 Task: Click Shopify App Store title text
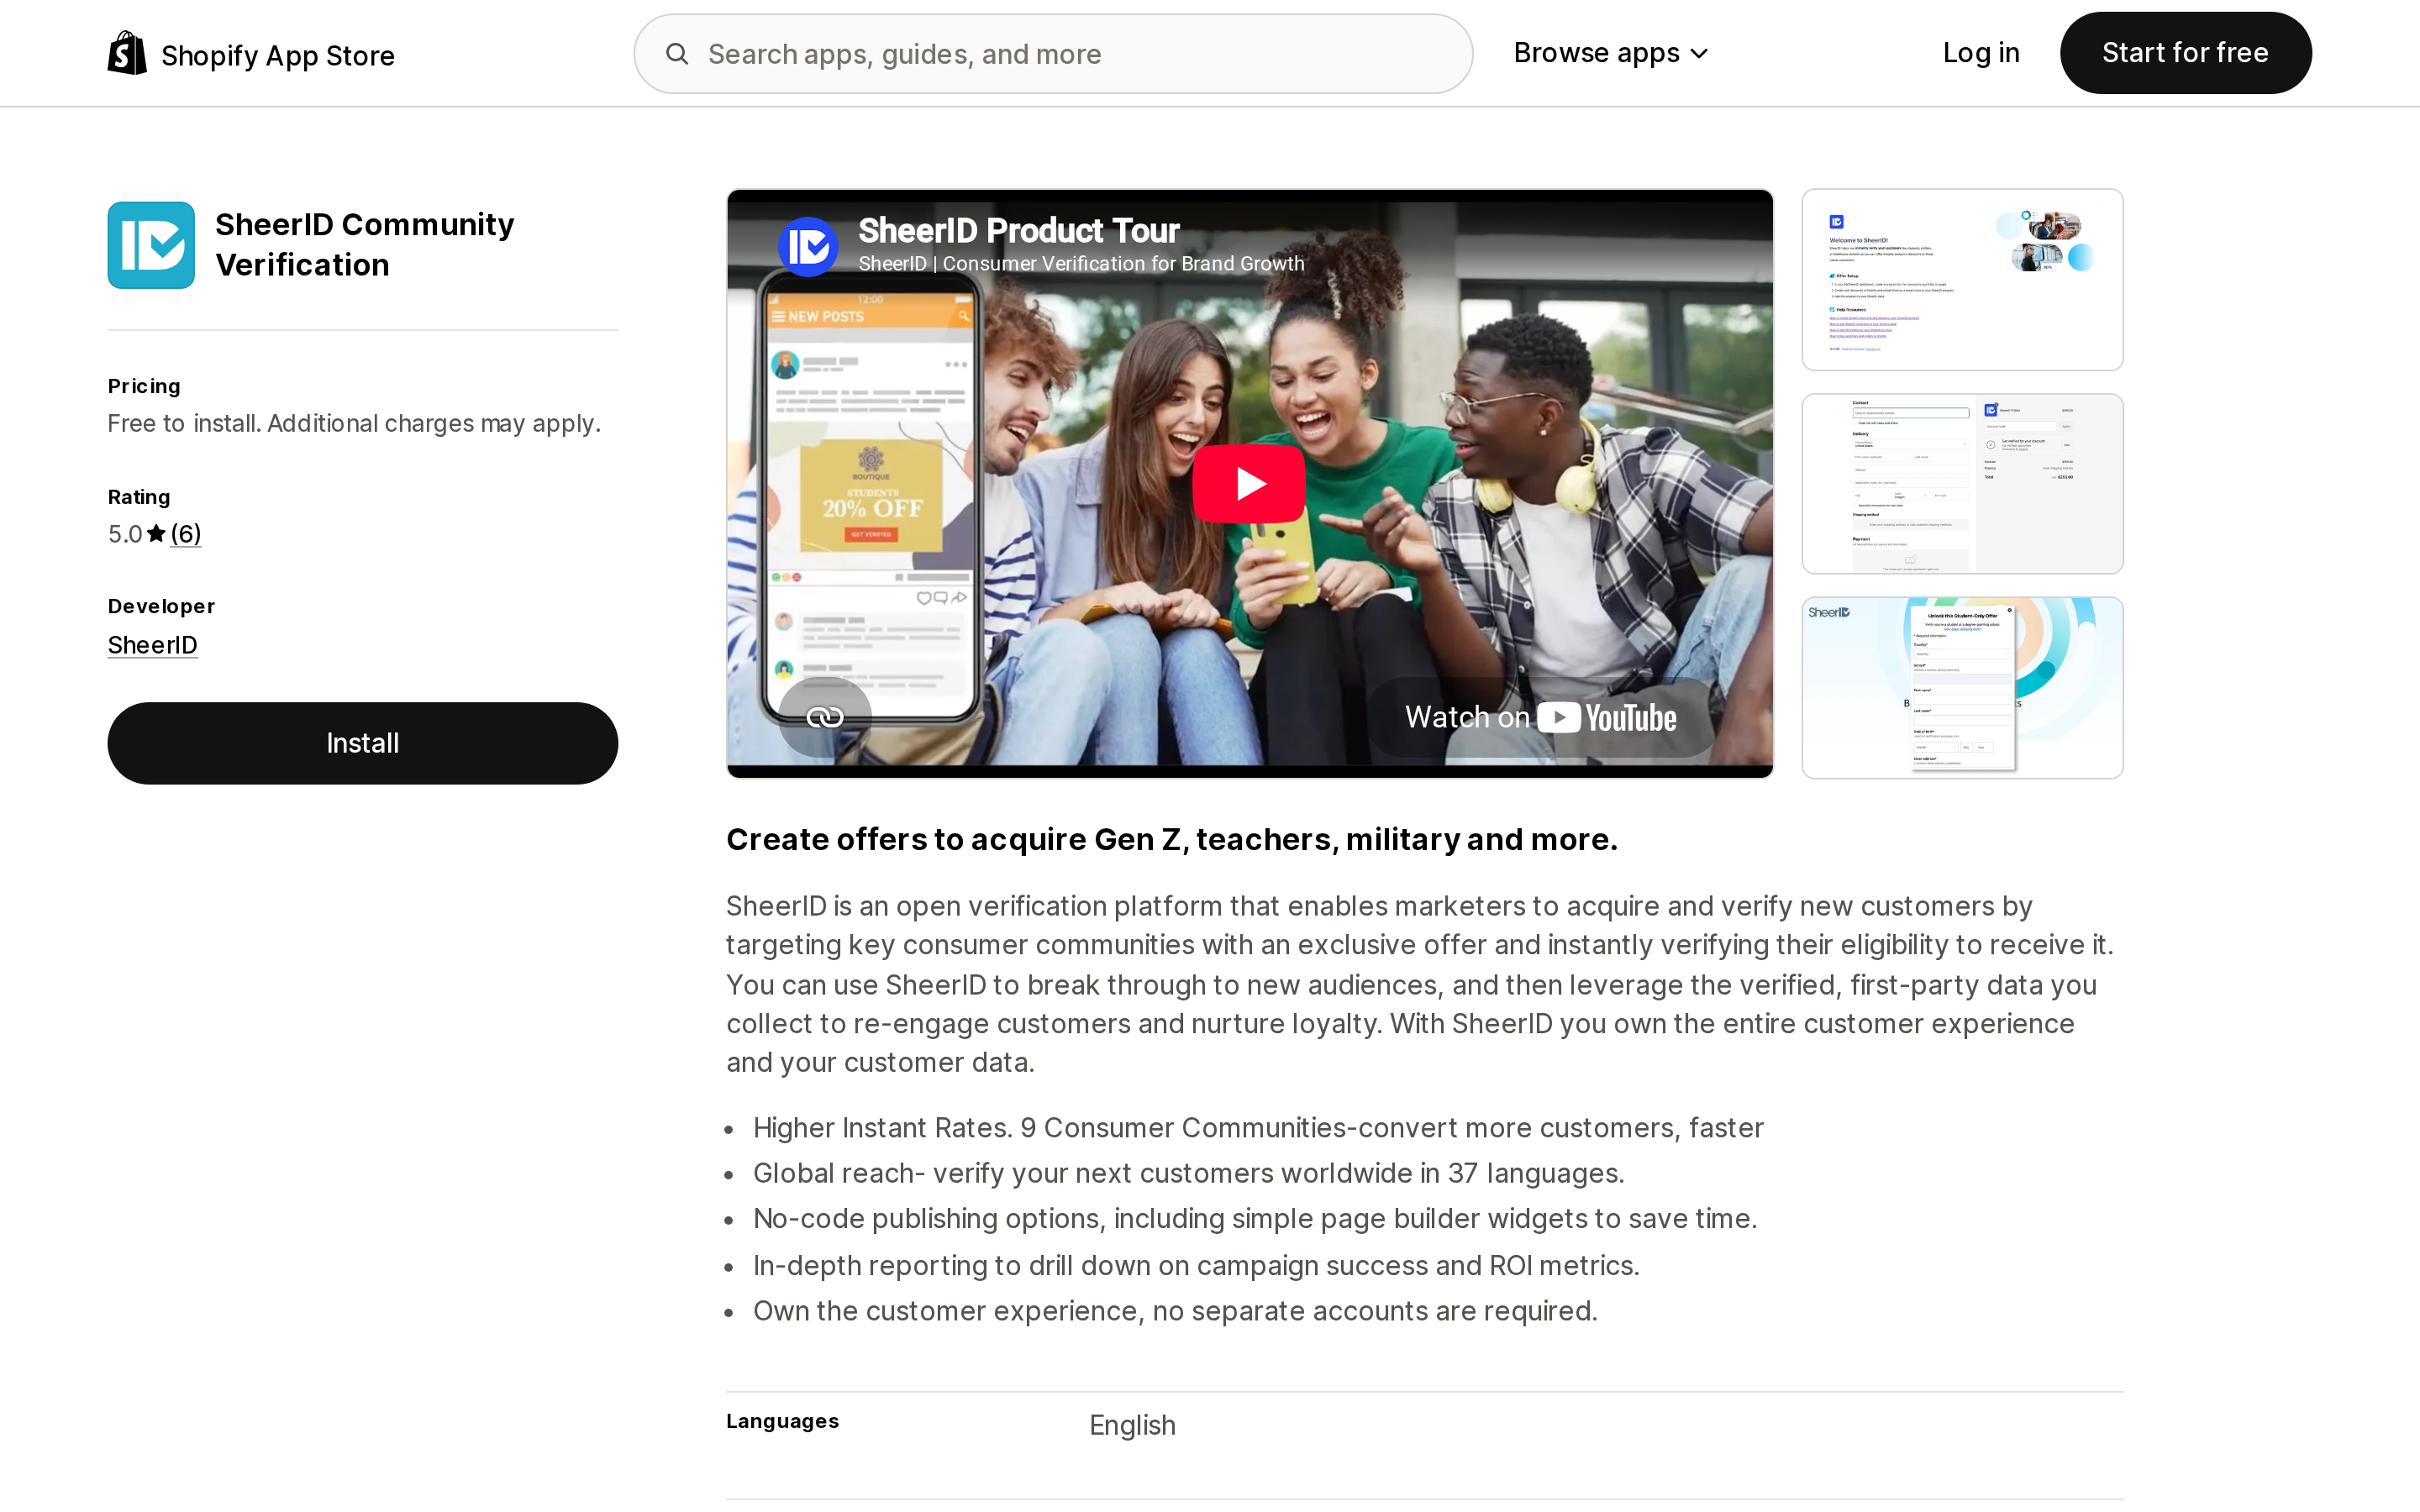tap(278, 55)
